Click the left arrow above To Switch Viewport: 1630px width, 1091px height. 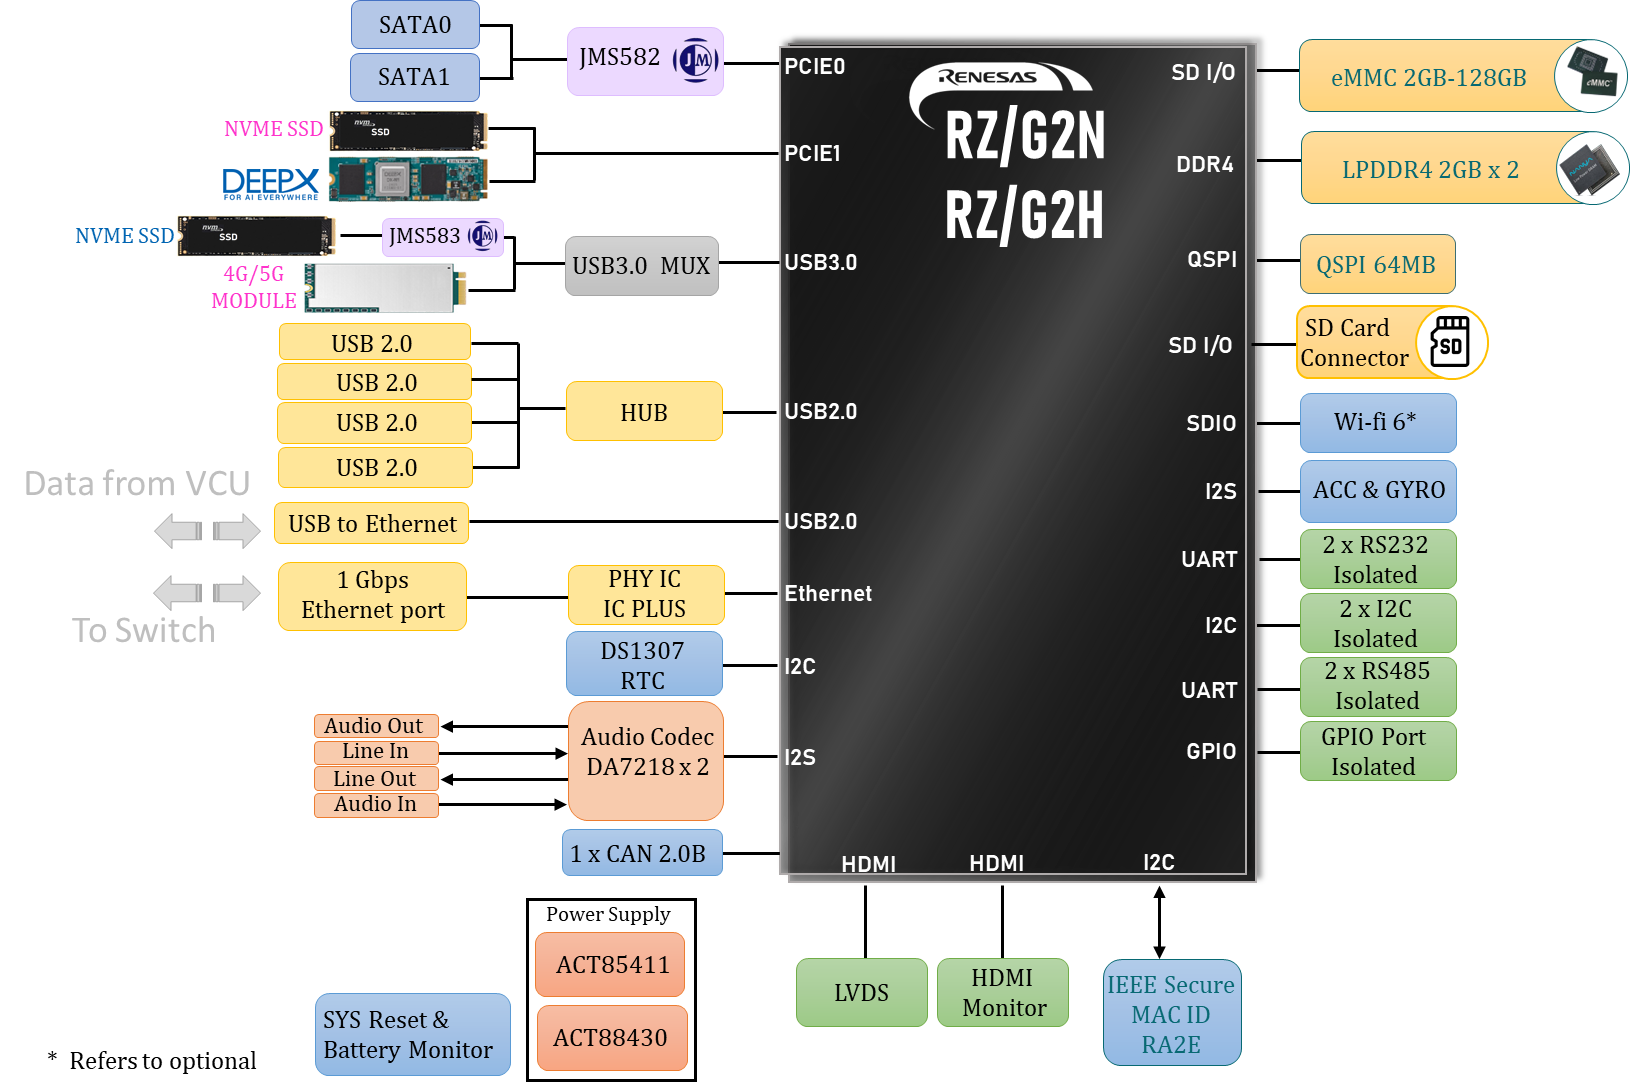[179, 592]
